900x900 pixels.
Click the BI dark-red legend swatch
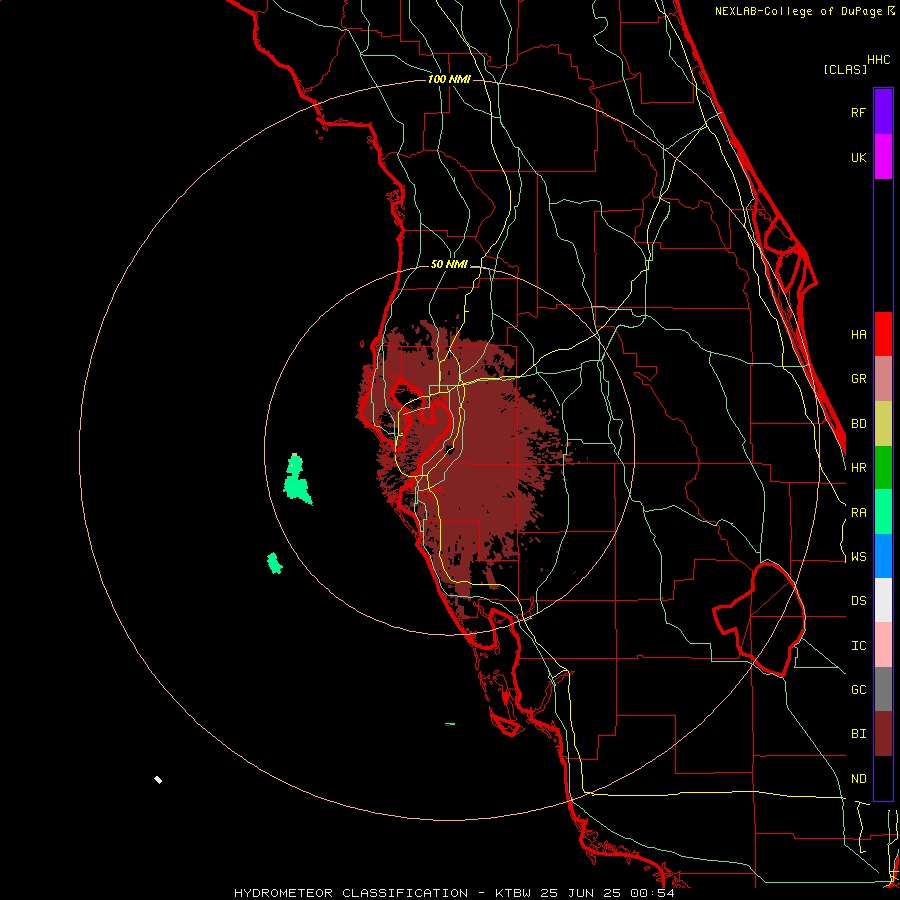click(x=883, y=734)
